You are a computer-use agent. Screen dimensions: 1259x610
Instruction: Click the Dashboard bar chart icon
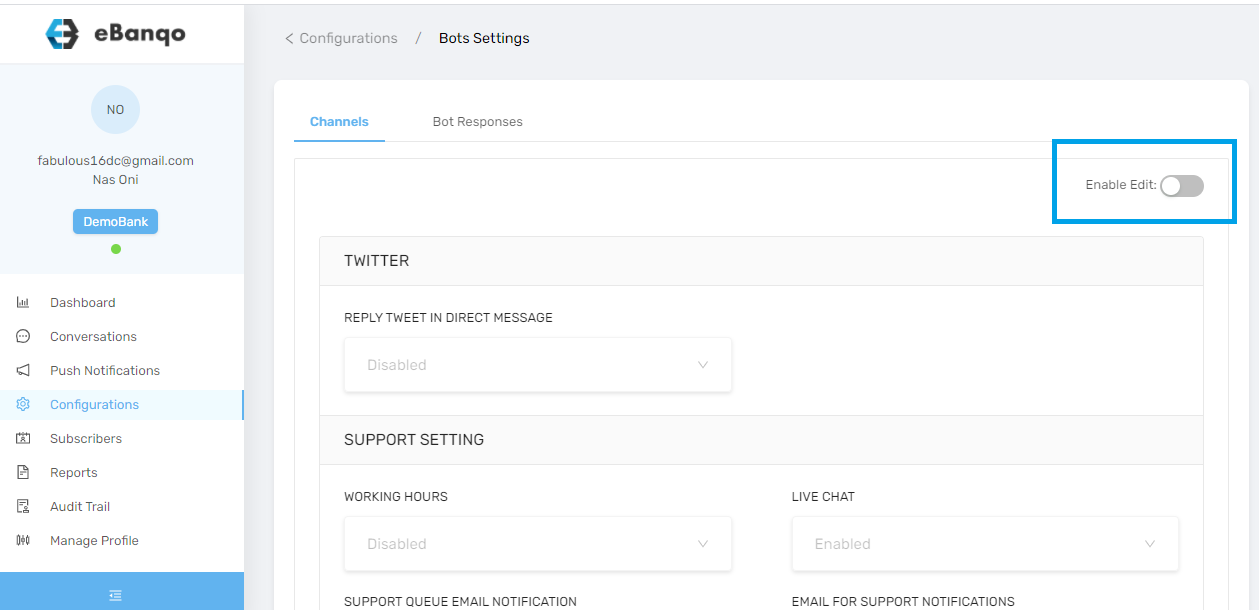23,302
